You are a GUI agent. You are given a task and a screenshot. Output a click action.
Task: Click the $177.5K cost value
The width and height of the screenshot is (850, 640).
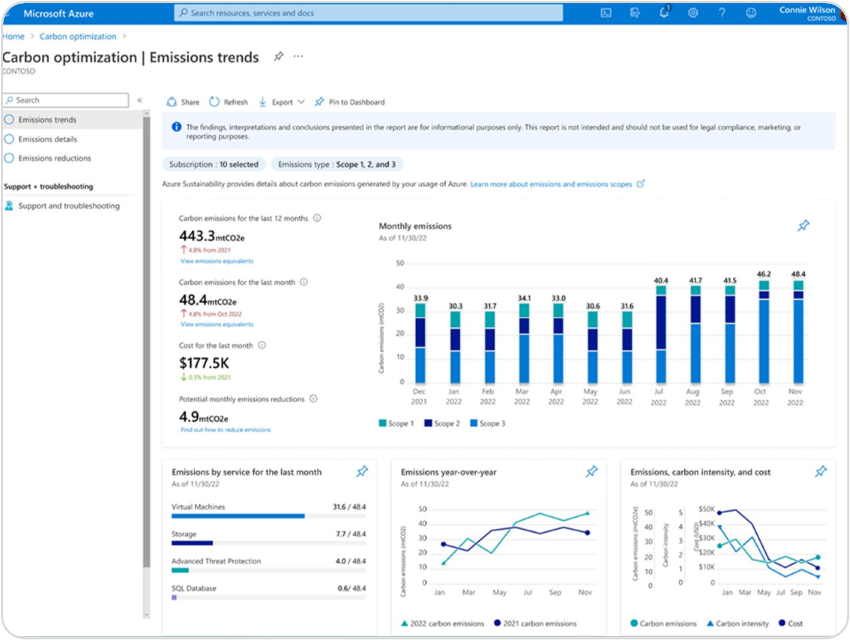(x=204, y=363)
